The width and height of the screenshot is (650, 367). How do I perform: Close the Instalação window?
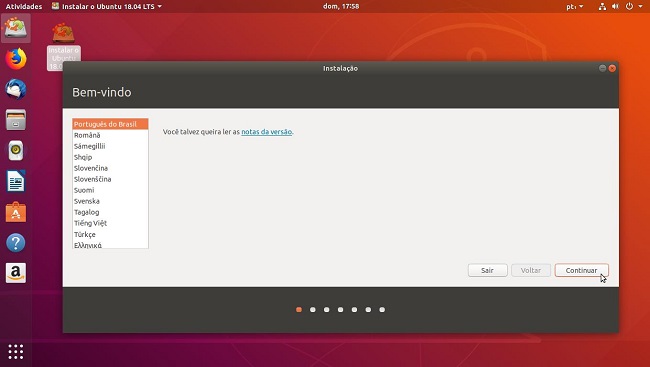point(612,68)
